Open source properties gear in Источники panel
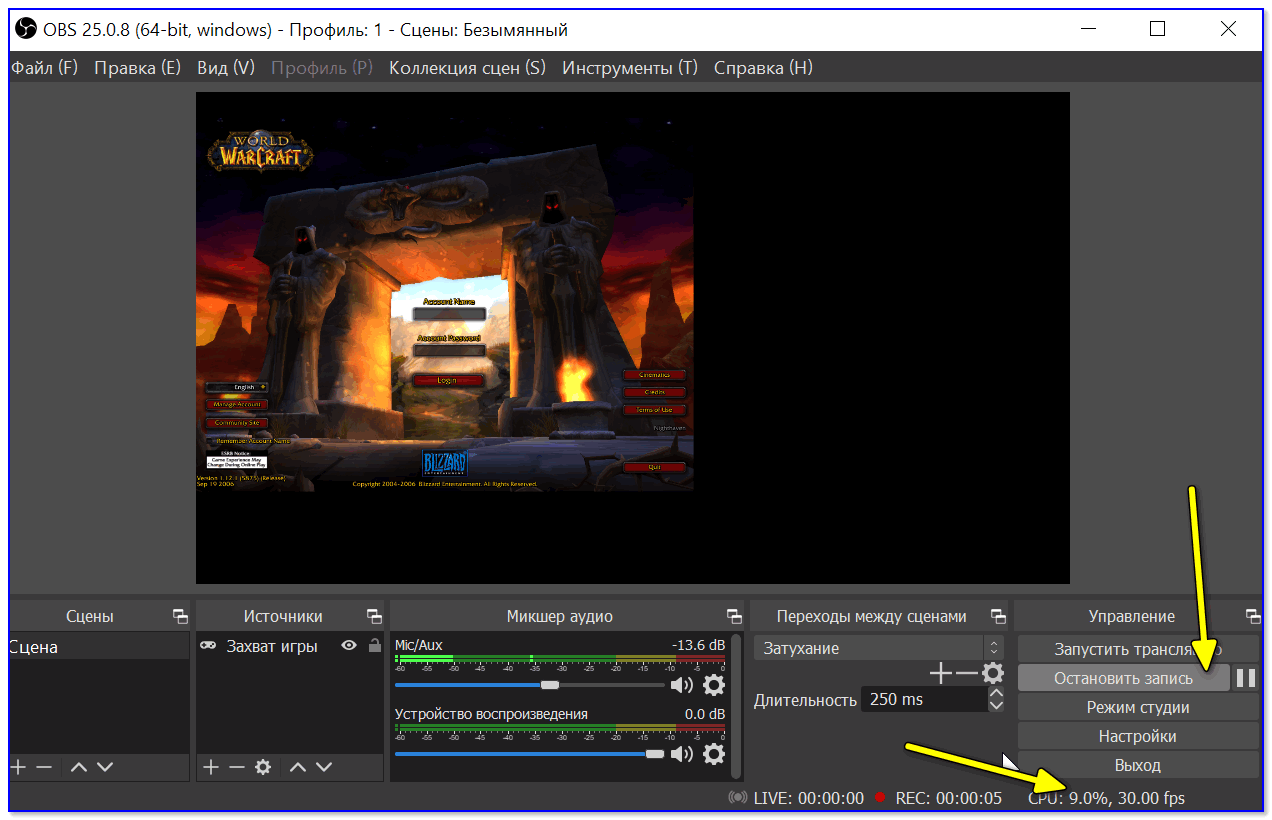This screenshot has height=820, width=1272. 263,767
